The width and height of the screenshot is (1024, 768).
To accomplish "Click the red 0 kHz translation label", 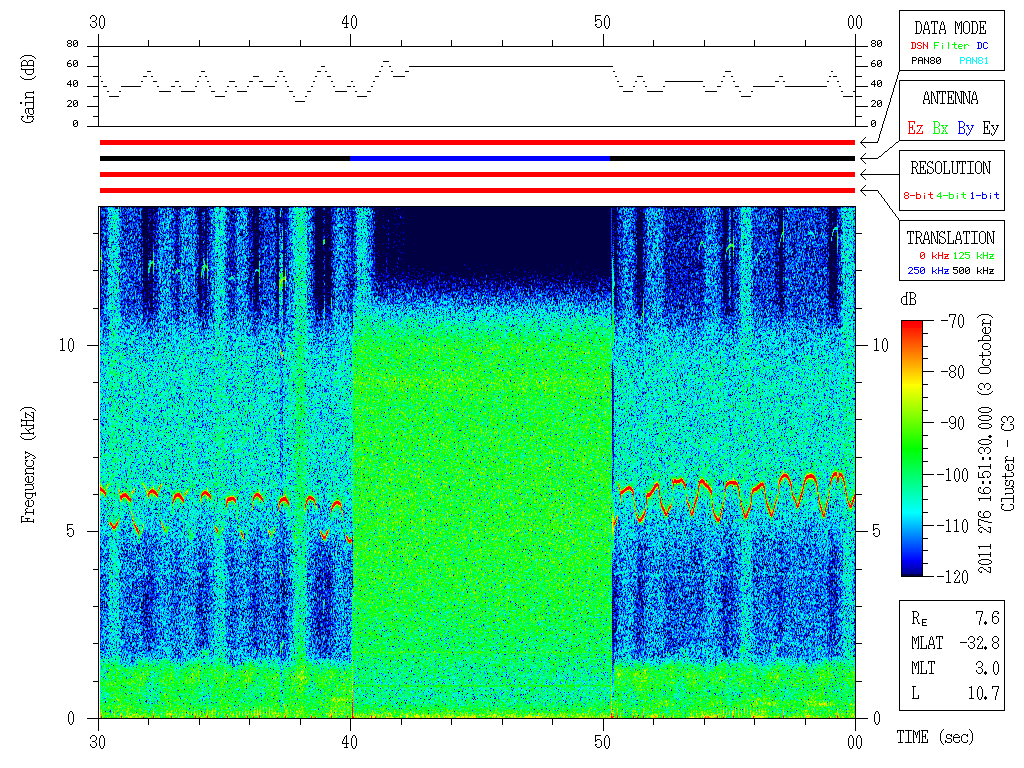I will coord(933,256).
